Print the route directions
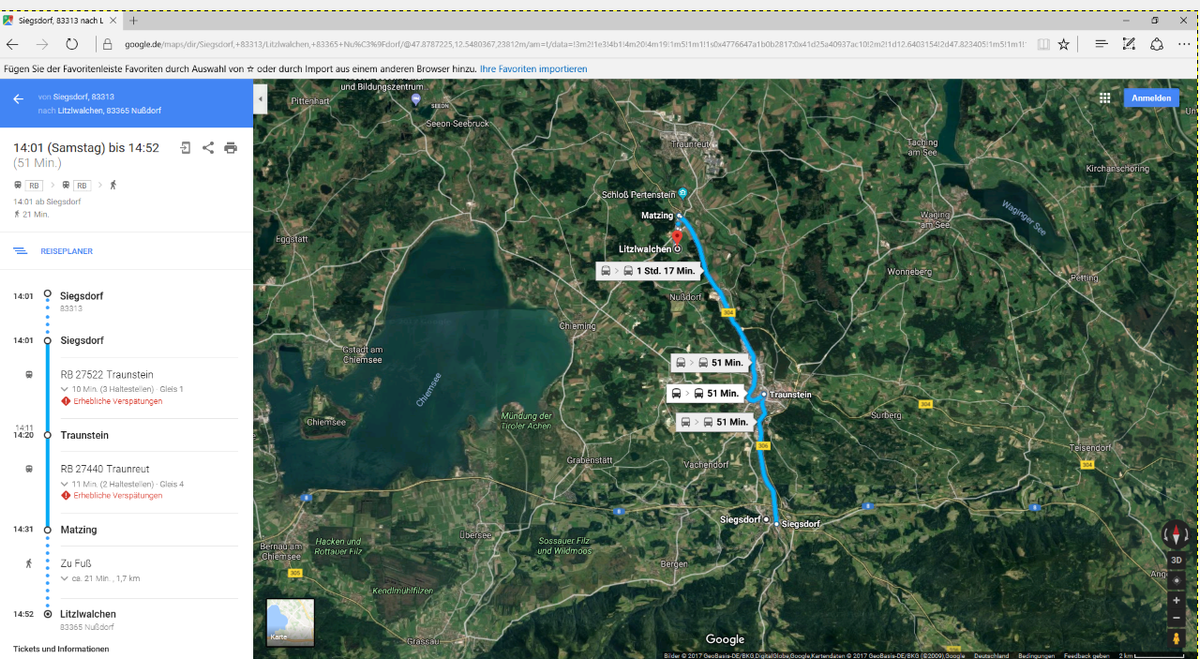This screenshot has height=659, width=1200. tap(231, 148)
